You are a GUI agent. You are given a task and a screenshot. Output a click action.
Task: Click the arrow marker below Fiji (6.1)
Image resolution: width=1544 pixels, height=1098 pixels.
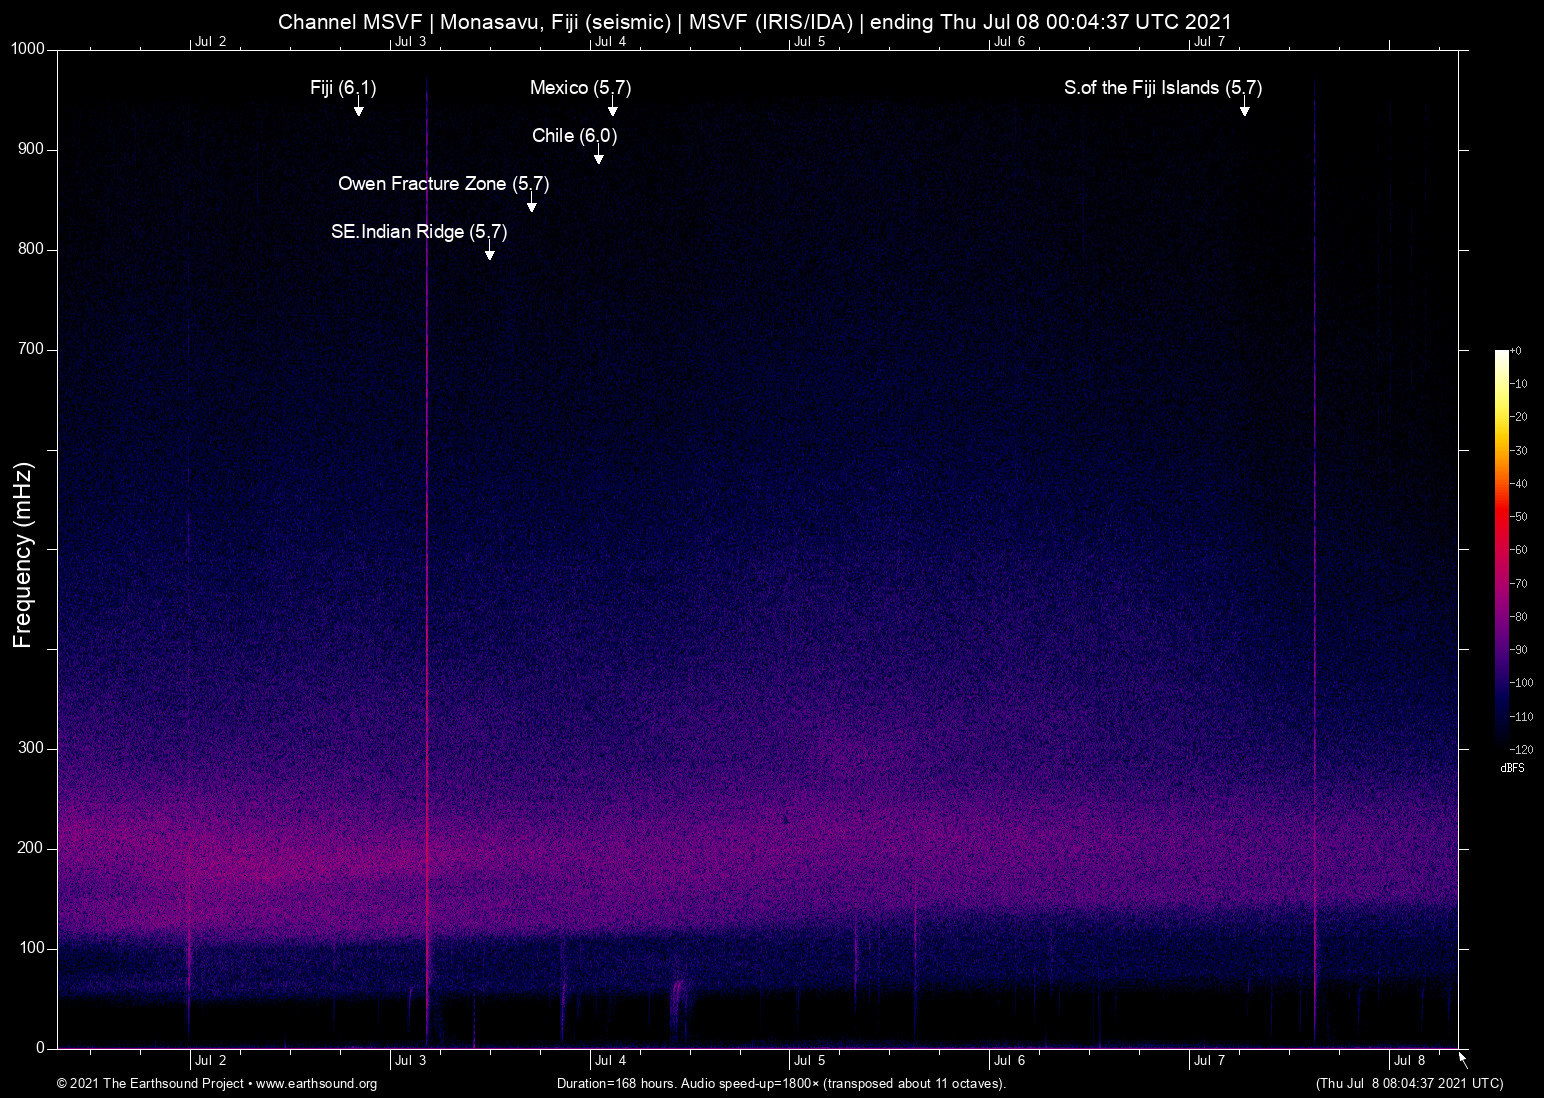pos(358,108)
